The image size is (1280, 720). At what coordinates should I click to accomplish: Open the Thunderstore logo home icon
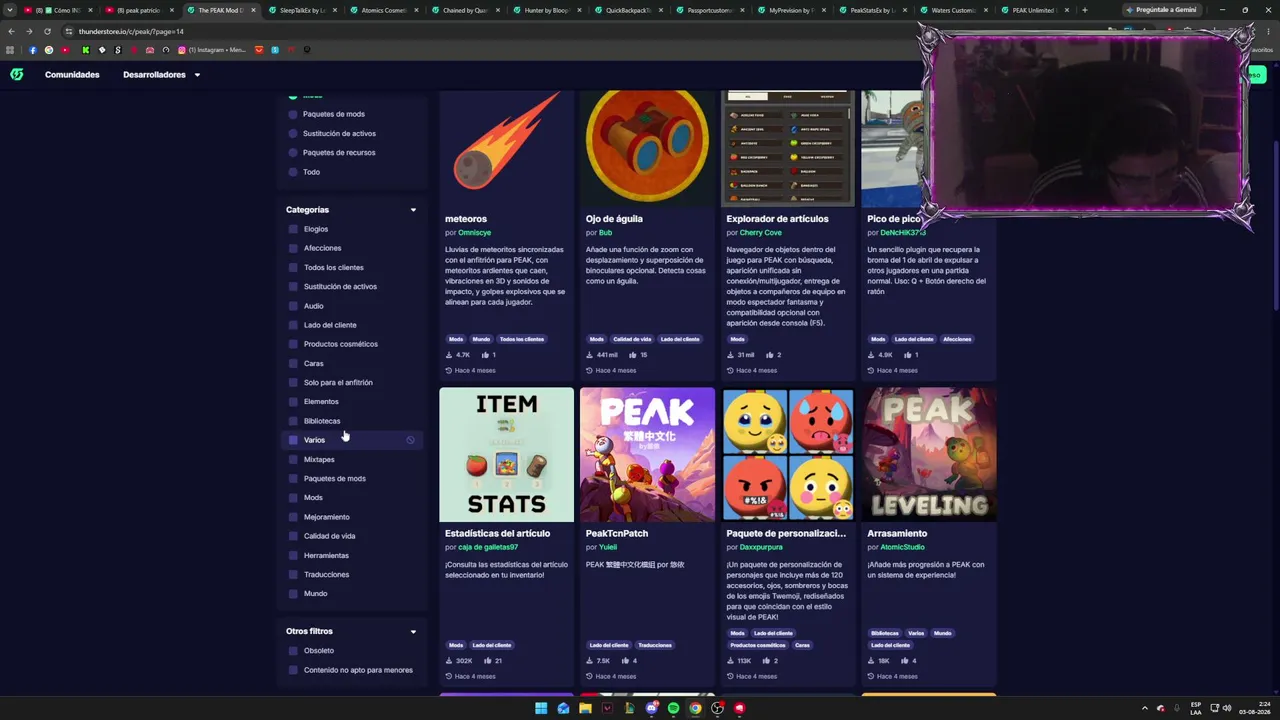[17, 75]
